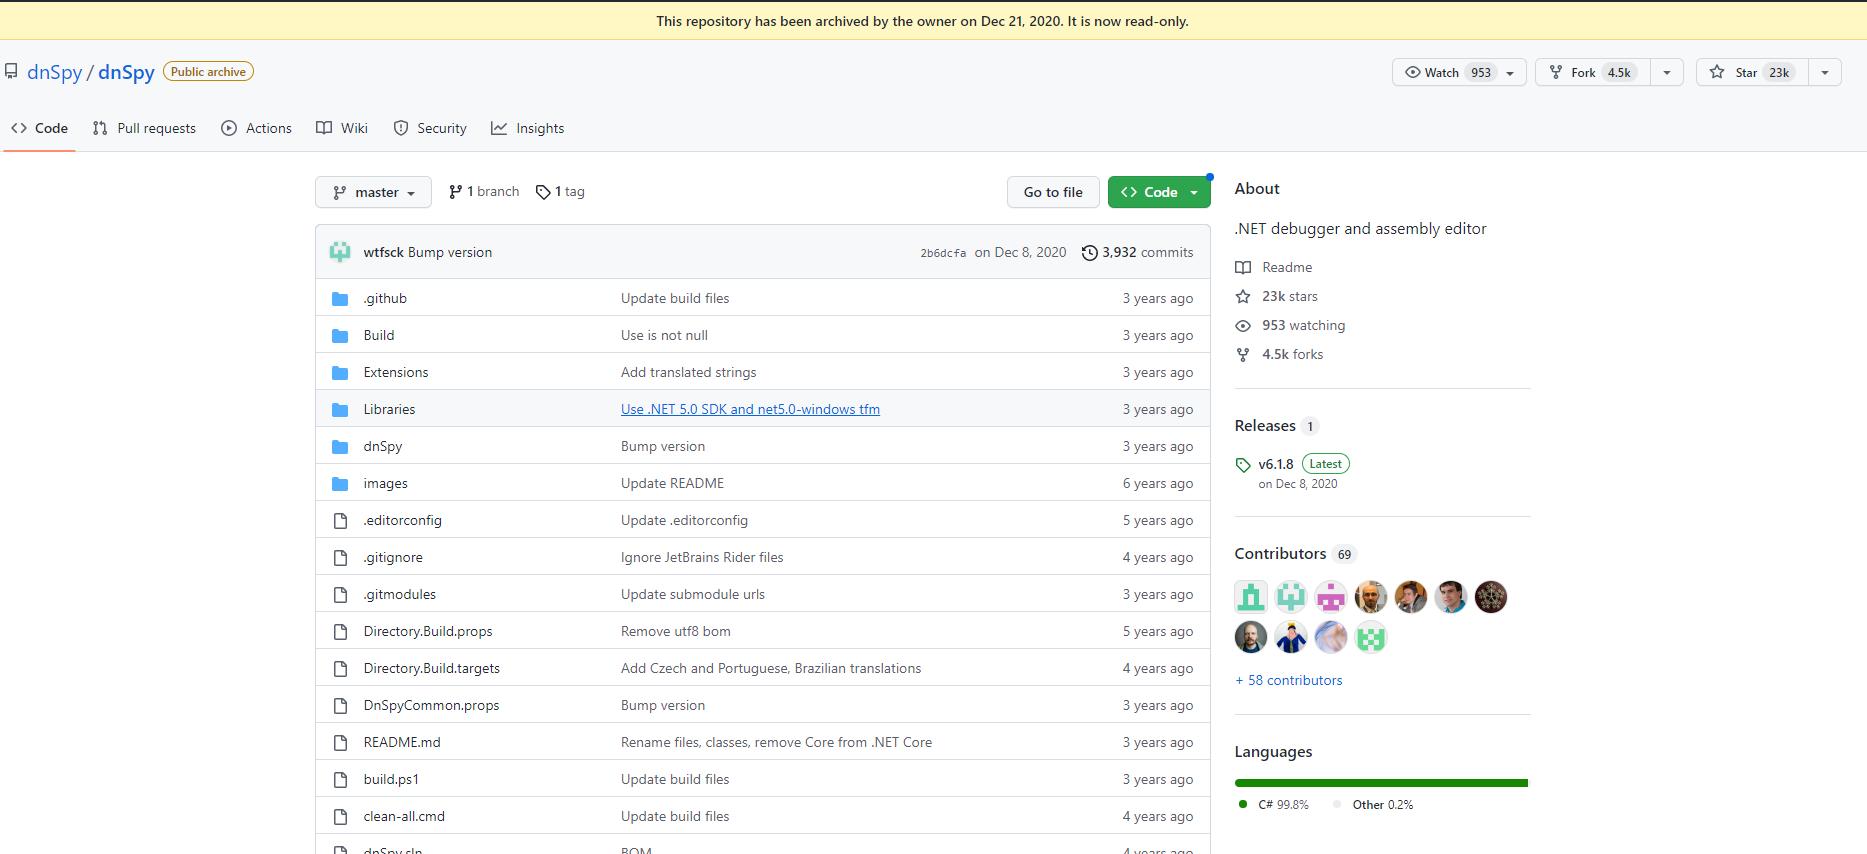Open the green Code dropdown button

click(x=1159, y=192)
